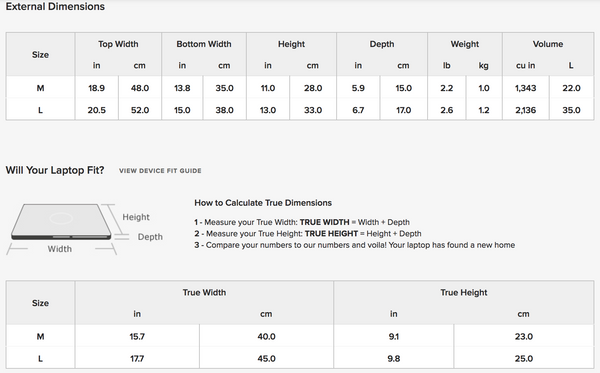Select the True Width header
This screenshot has width=600, height=373.
pyautogui.click(x=204, y=292)
